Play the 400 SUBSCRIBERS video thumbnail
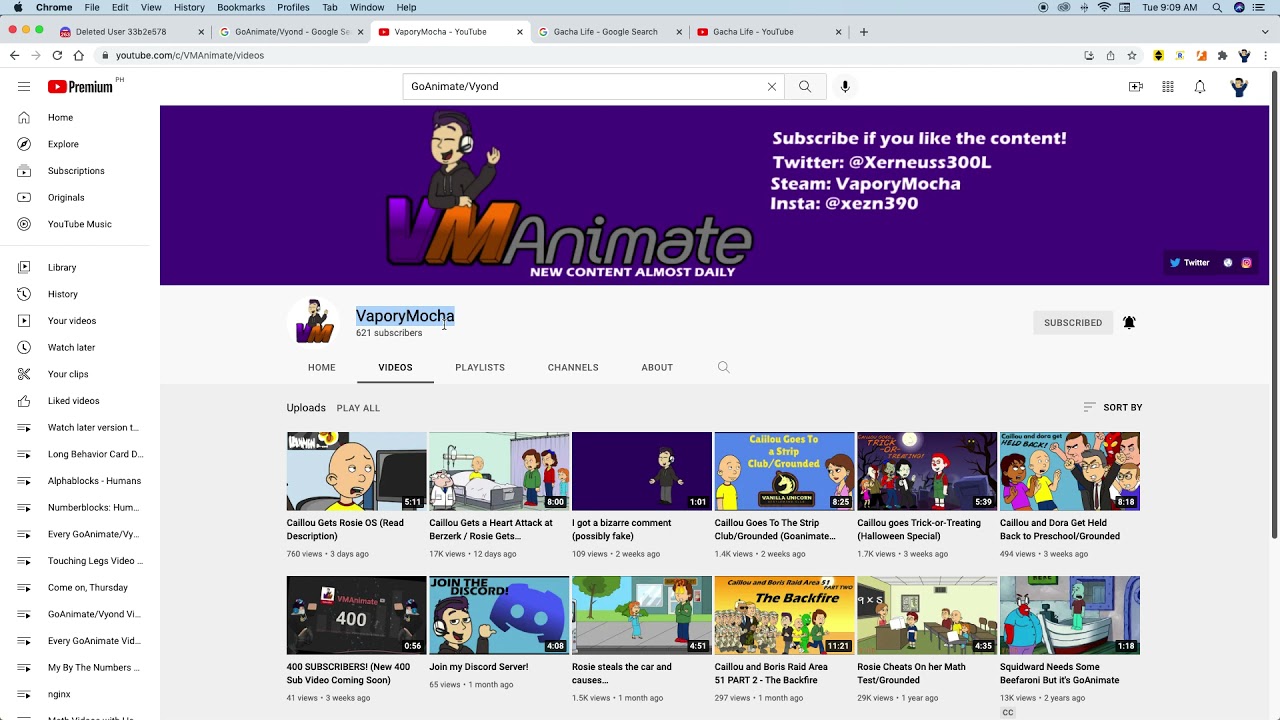This screenshot has width=1280, height=720. coord(357,615)
